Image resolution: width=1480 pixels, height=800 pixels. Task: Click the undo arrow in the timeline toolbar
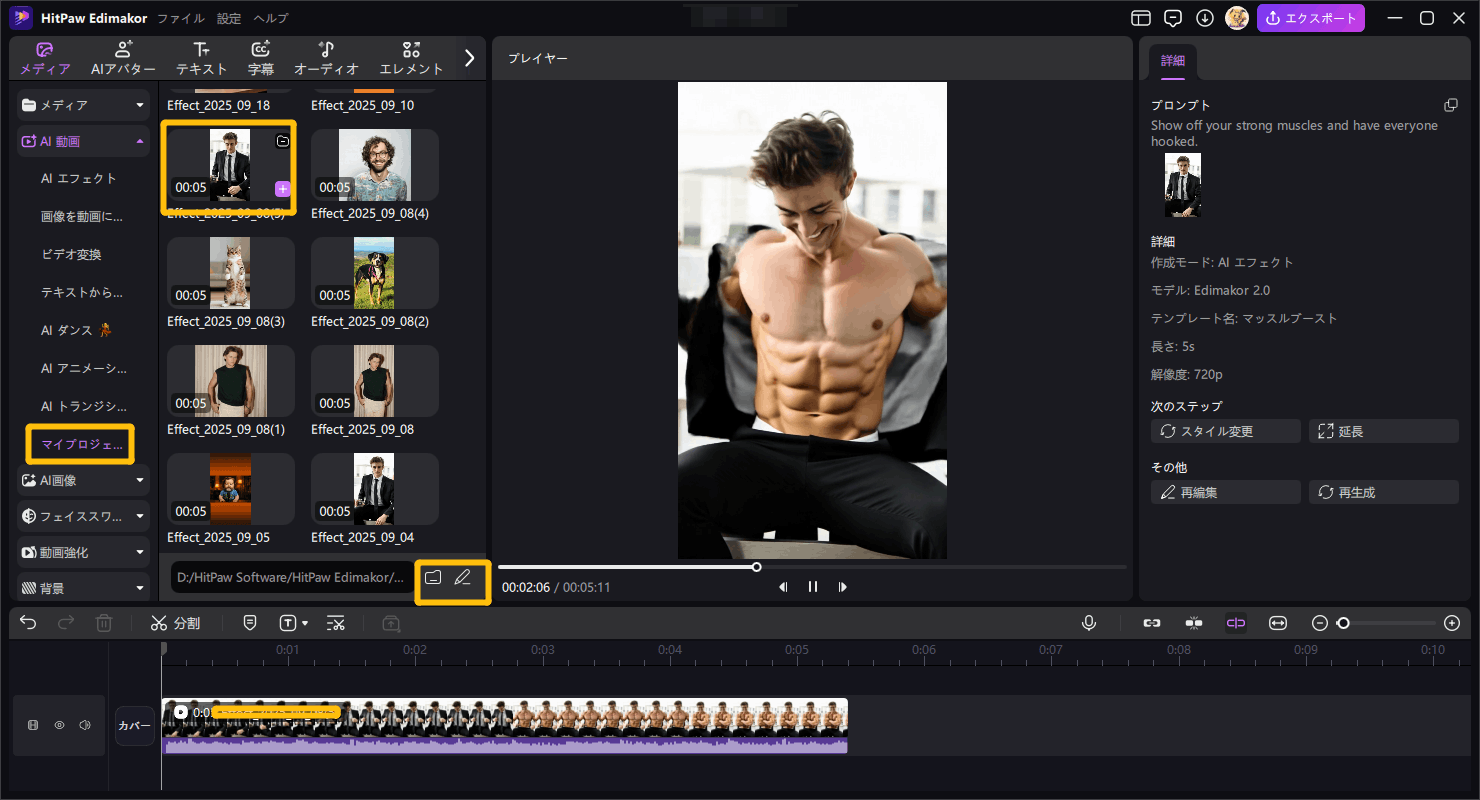click(x=28, y=623)
